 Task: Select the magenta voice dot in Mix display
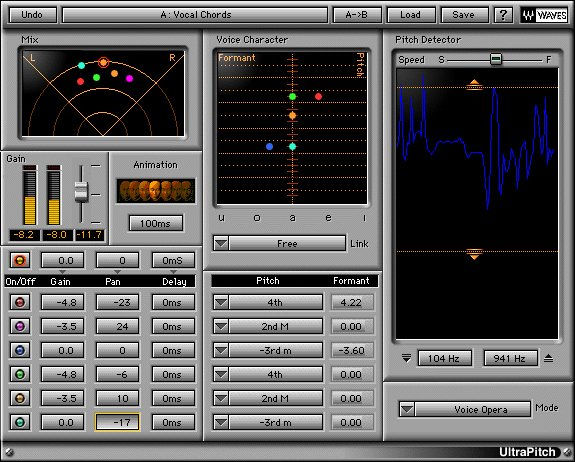(x=129, y=78)
